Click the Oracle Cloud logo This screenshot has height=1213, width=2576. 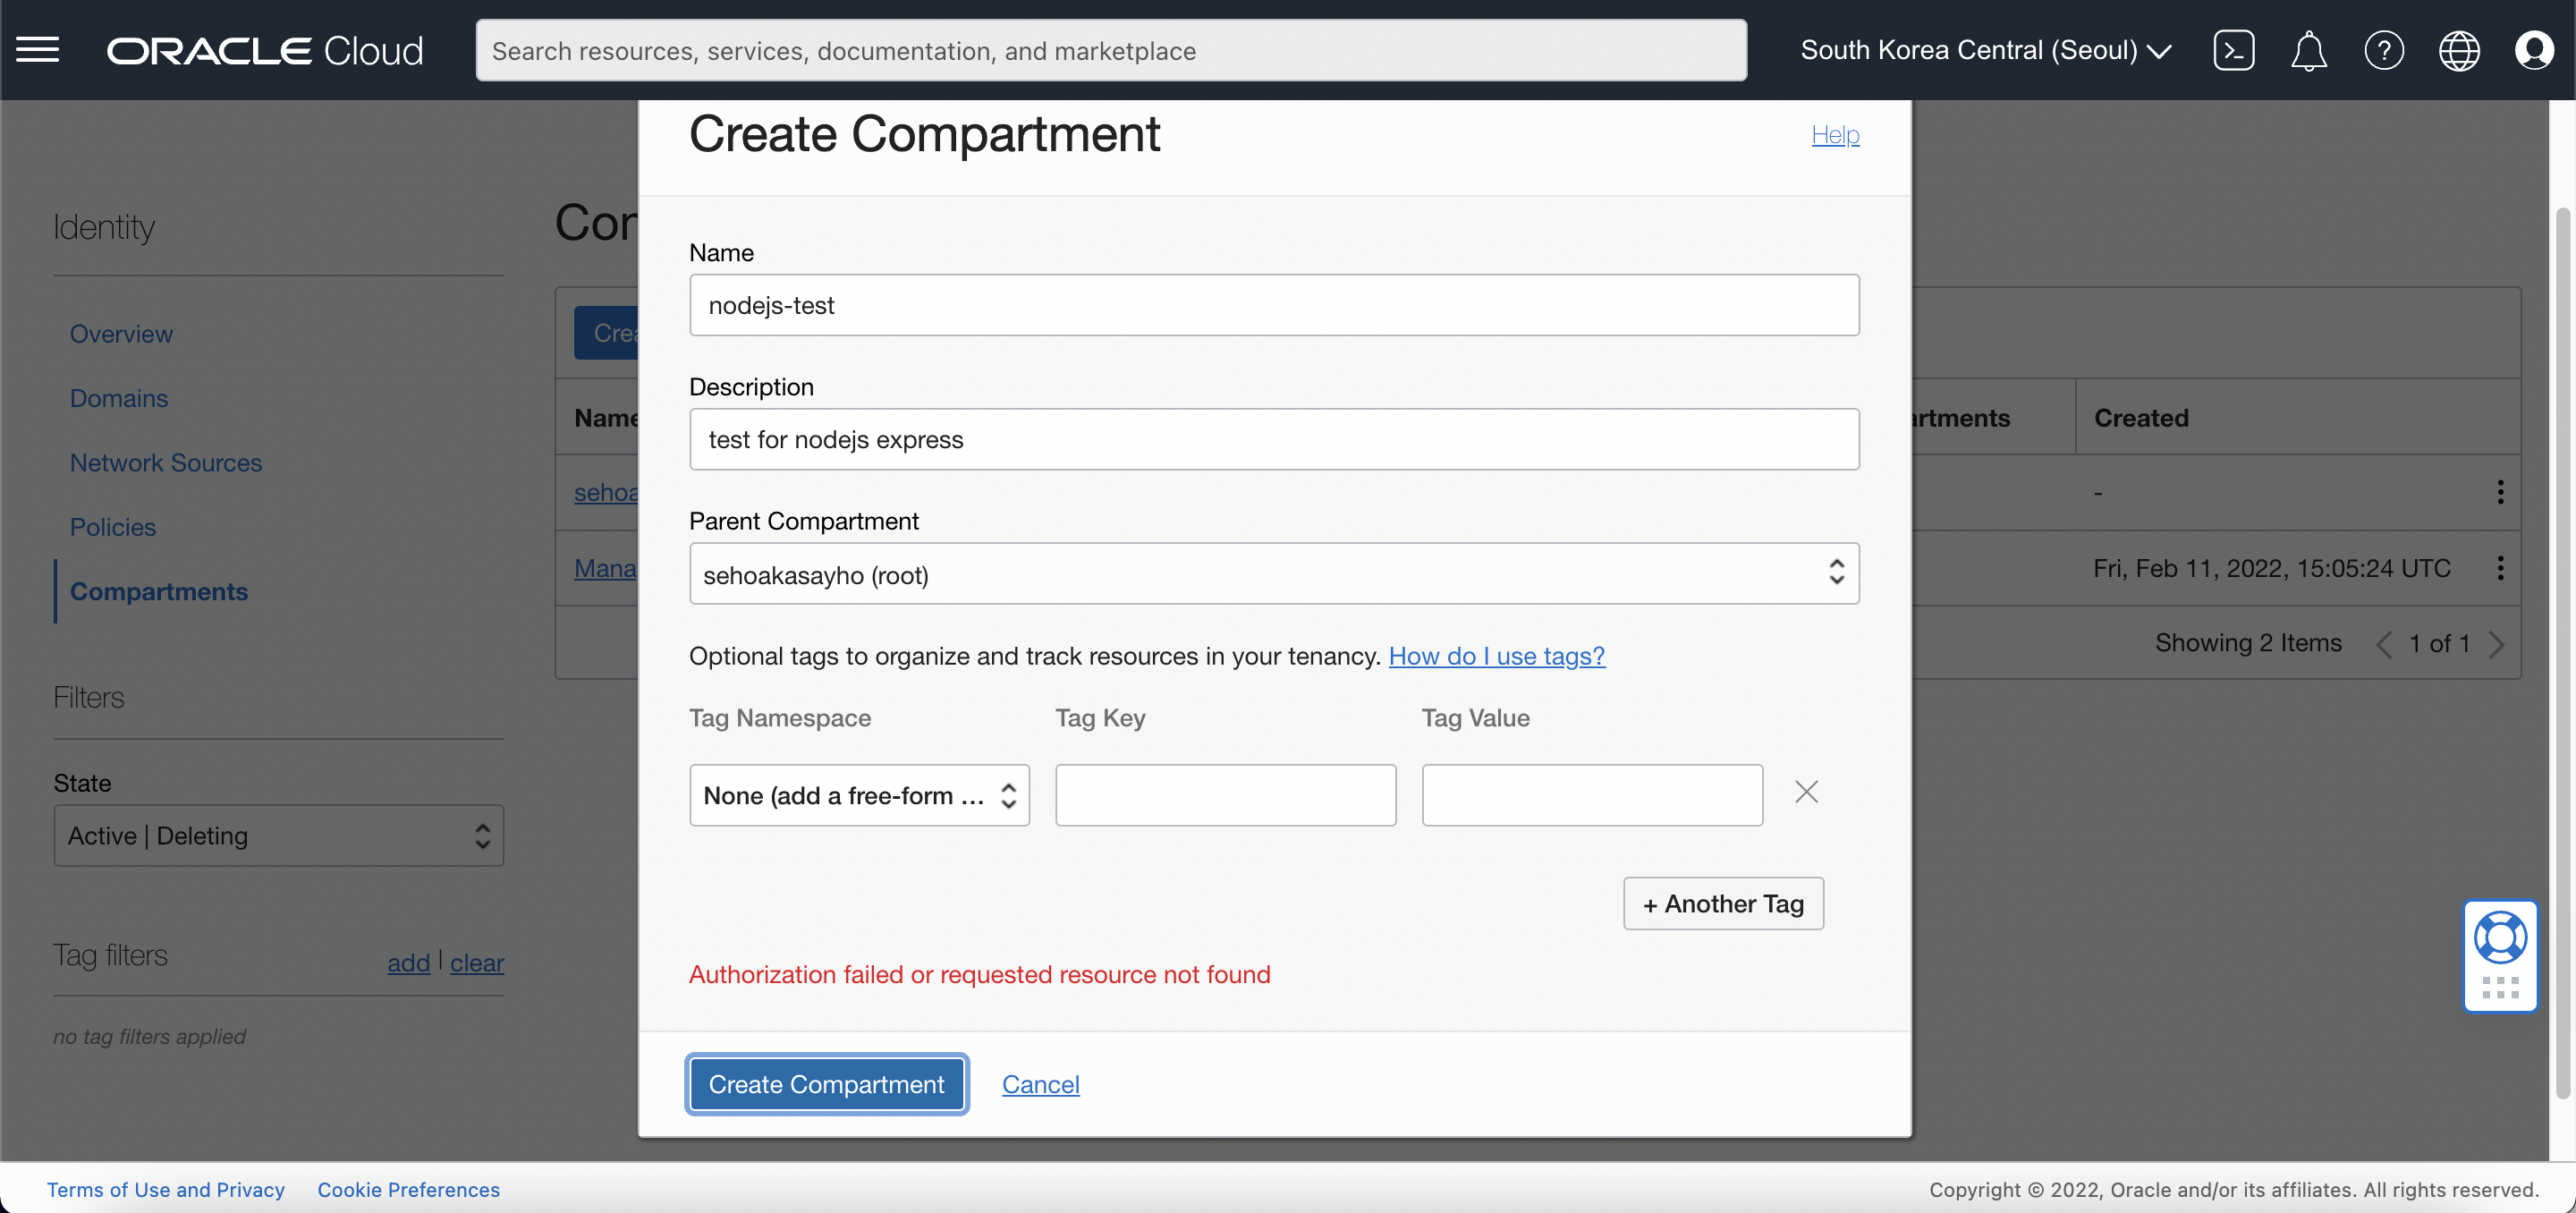point(265,49)
